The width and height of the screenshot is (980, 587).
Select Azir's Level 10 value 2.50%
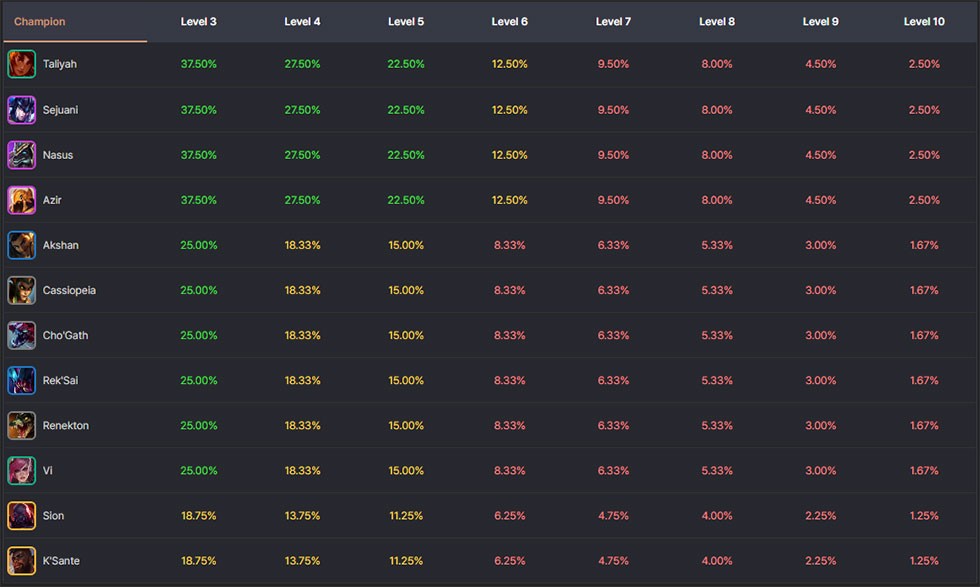(924, 200)
